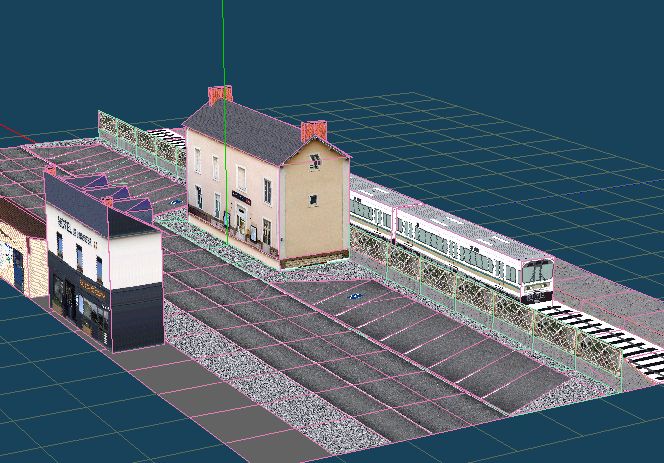Click the right chimney on the station roof
The width and height of the screenshot is (664, 463).
click(313, 130)
